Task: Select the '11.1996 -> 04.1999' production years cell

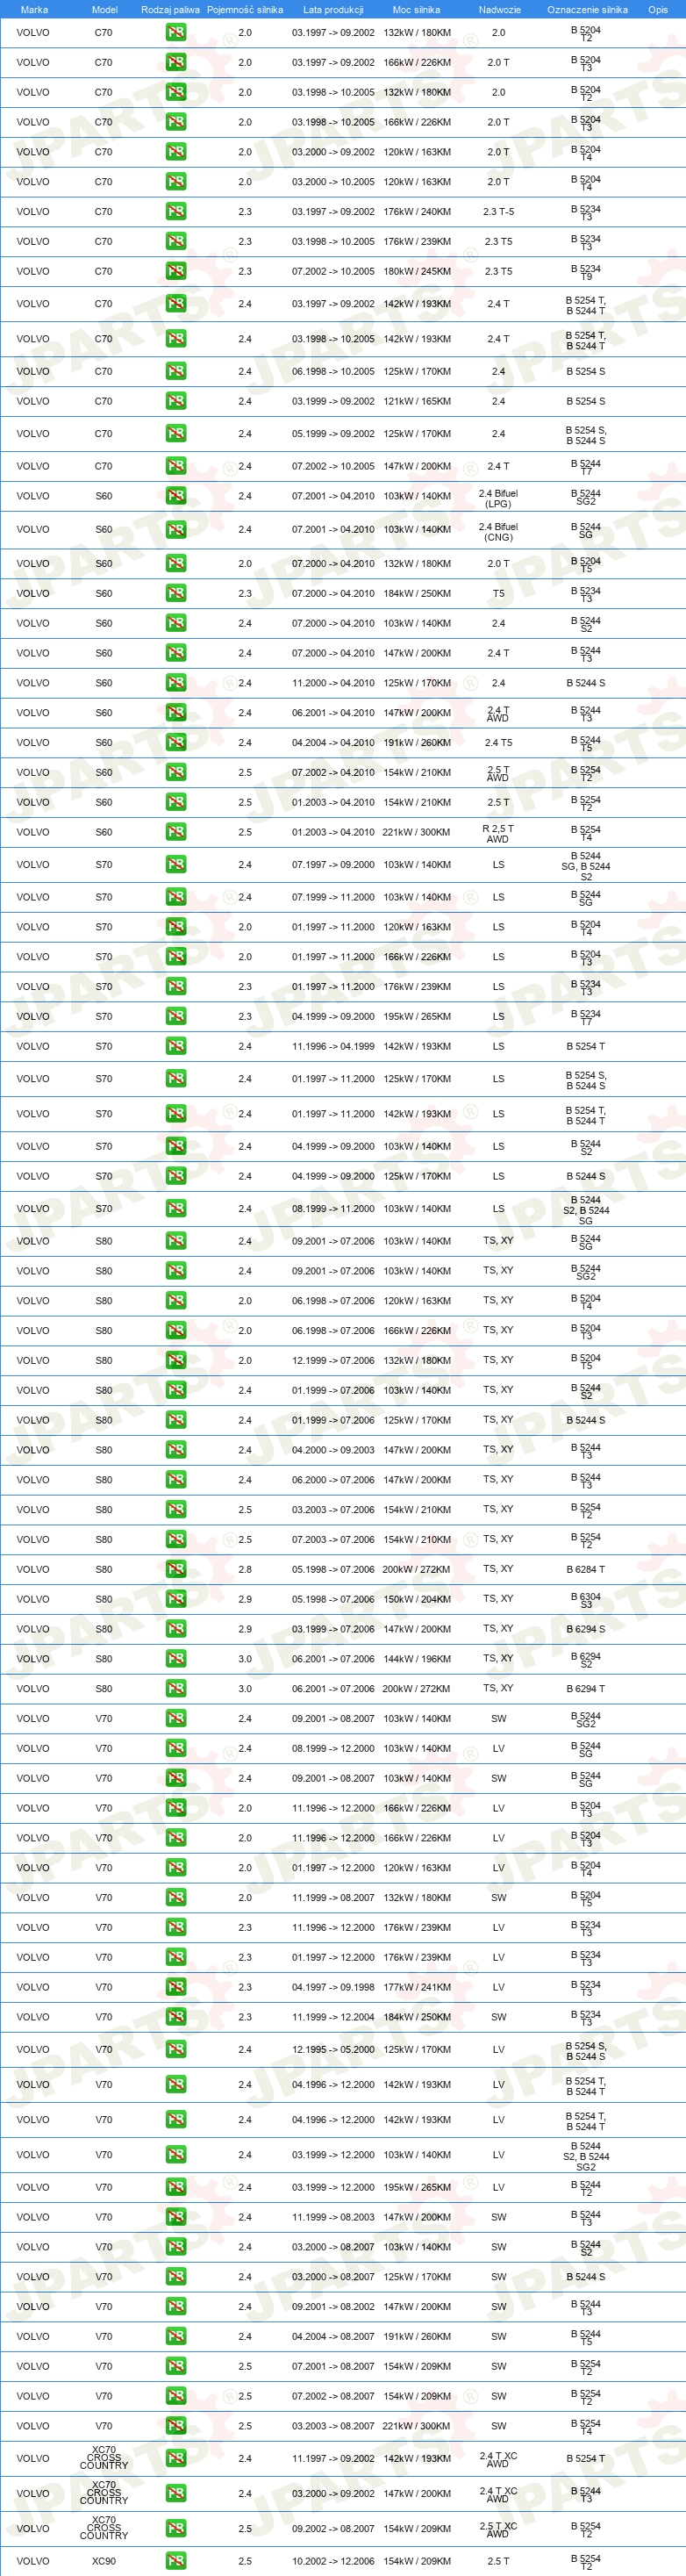Action: tap(333, 1046)
